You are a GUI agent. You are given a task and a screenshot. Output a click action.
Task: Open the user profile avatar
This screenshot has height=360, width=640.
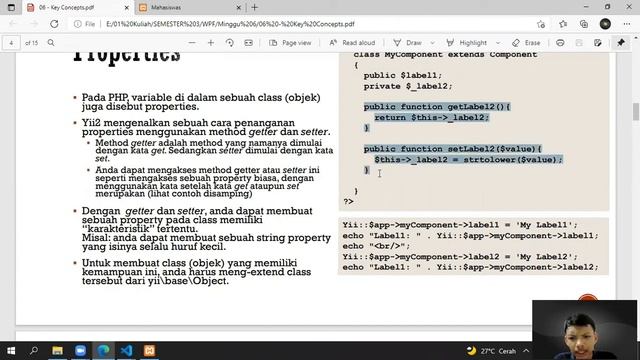[605, 24]
